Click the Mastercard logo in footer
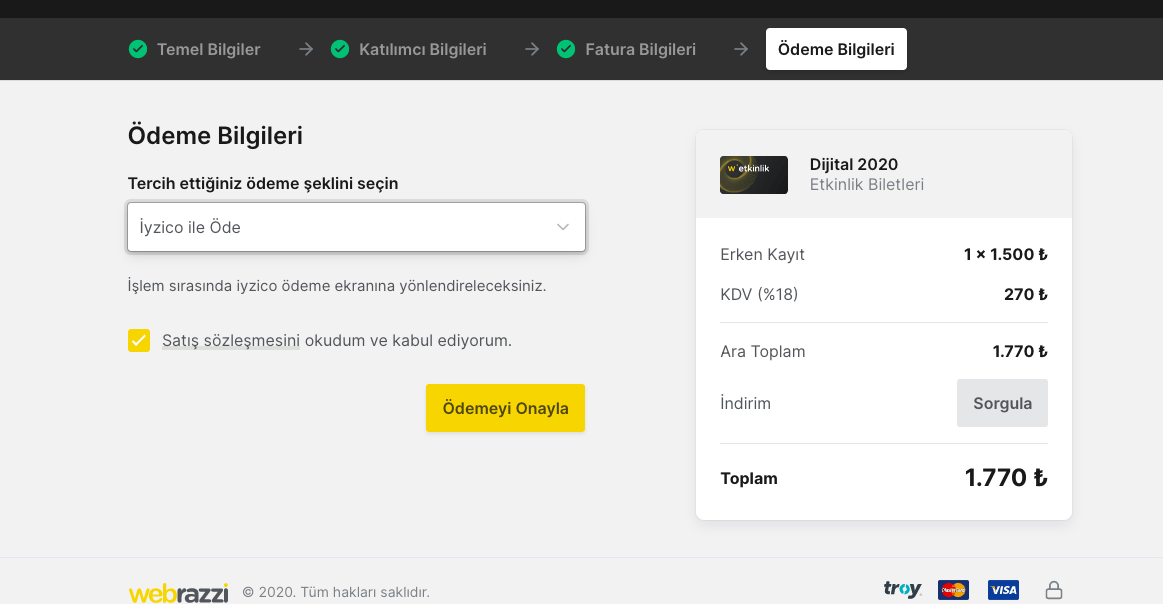The height and width of the screenshot is (604, 1163). [x=953, y=590]
